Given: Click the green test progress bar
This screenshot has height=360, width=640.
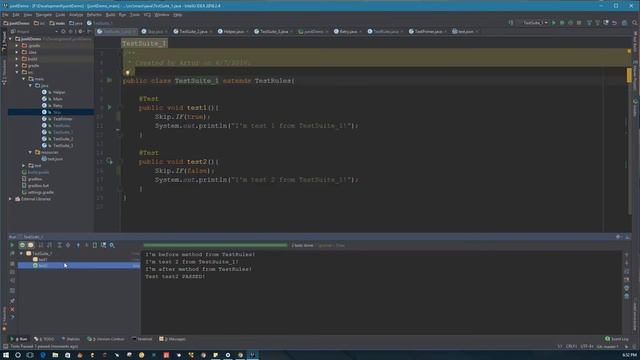Looking at the screenshot, I should (x=216, y=245).
